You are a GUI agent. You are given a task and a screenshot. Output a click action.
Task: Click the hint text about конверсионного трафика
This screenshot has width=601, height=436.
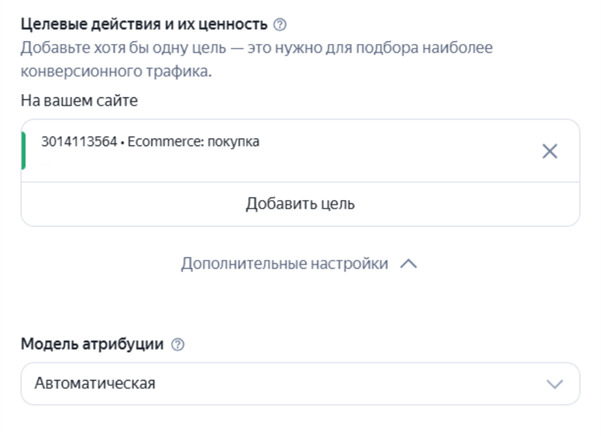(x=256, y=59)
